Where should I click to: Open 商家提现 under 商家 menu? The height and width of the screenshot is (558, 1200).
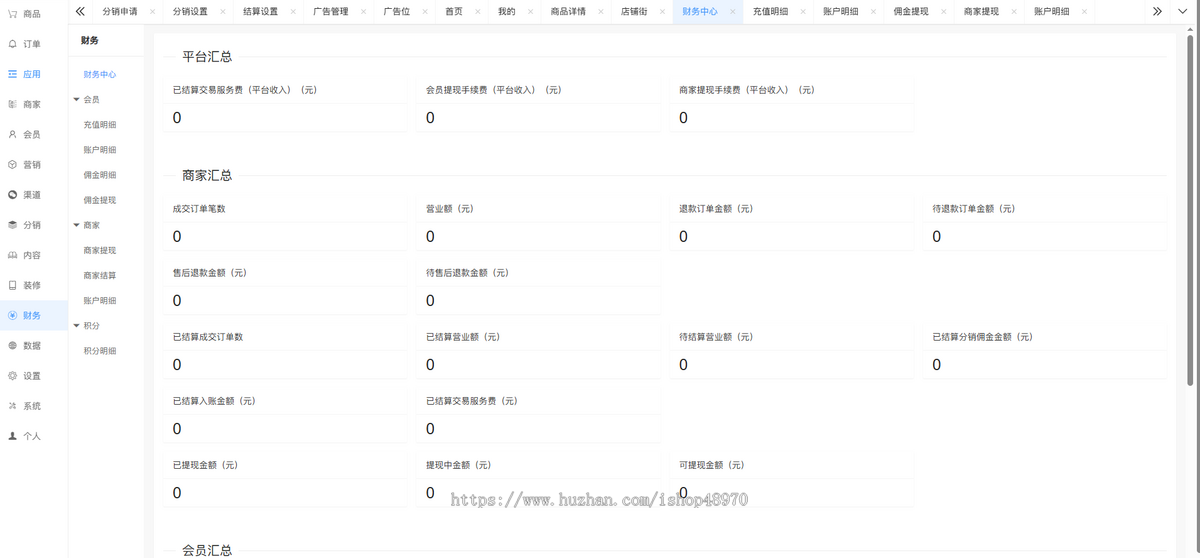(x=100, y=250)
